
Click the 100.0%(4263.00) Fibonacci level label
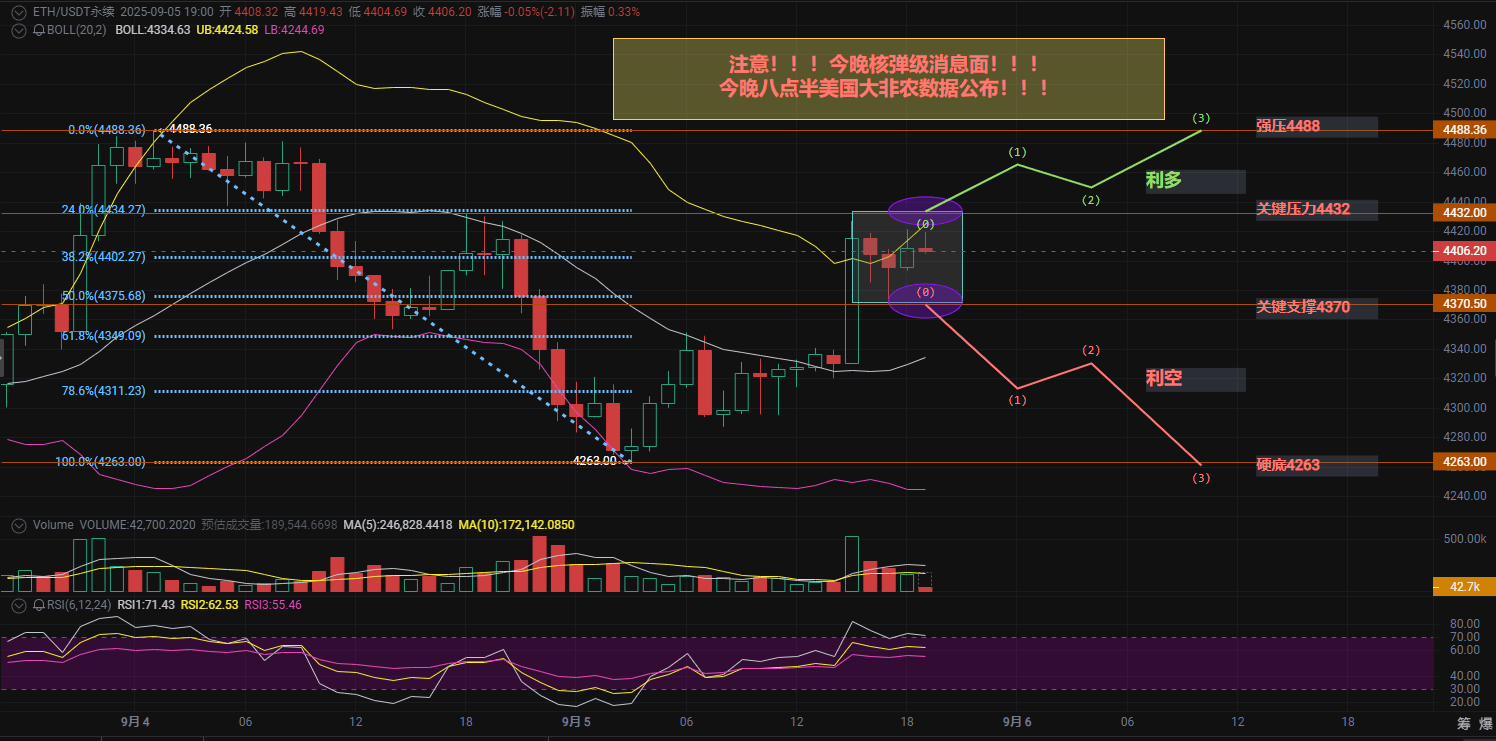point(100,462)
